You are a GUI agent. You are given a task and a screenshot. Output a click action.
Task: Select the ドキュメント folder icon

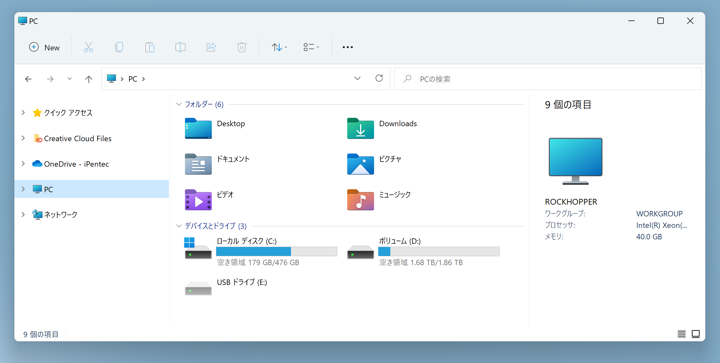198,164
